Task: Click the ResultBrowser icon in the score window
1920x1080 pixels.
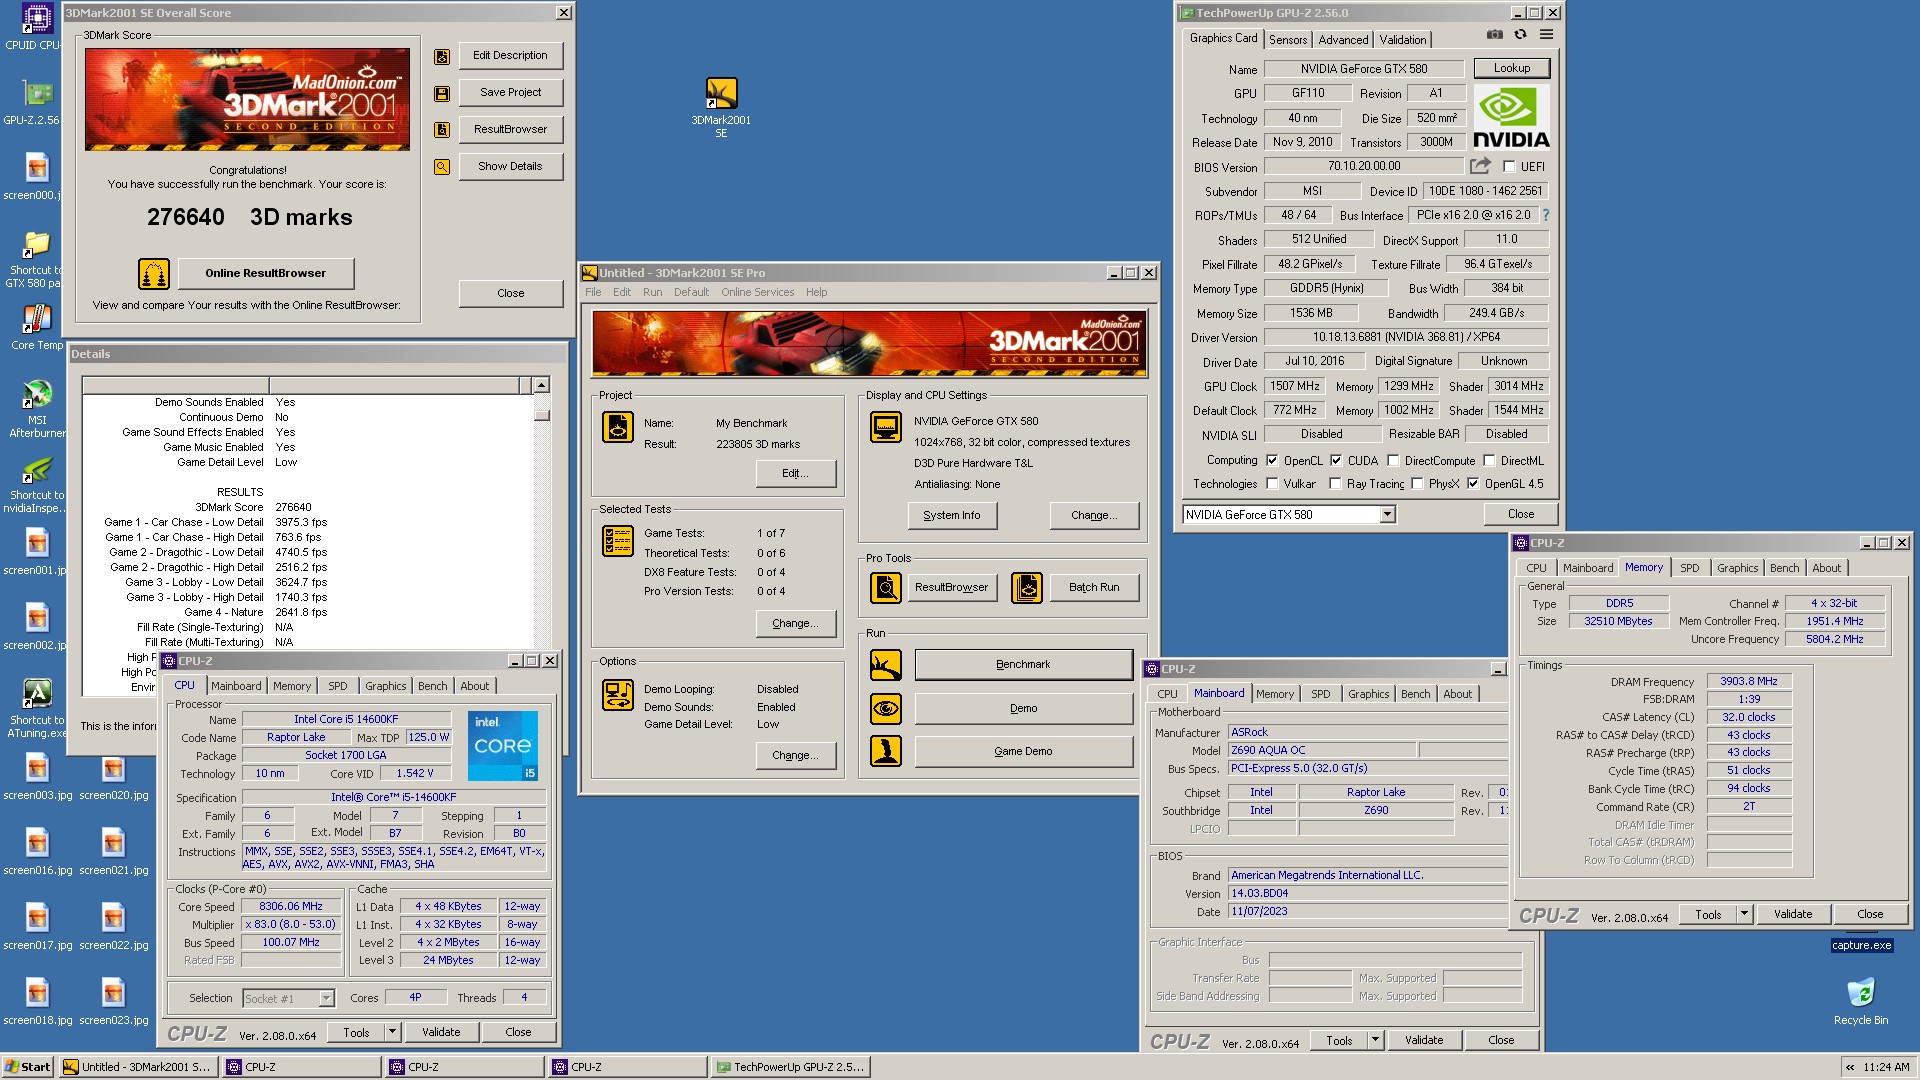Action: pyautogui.click(x=441, y=130)
